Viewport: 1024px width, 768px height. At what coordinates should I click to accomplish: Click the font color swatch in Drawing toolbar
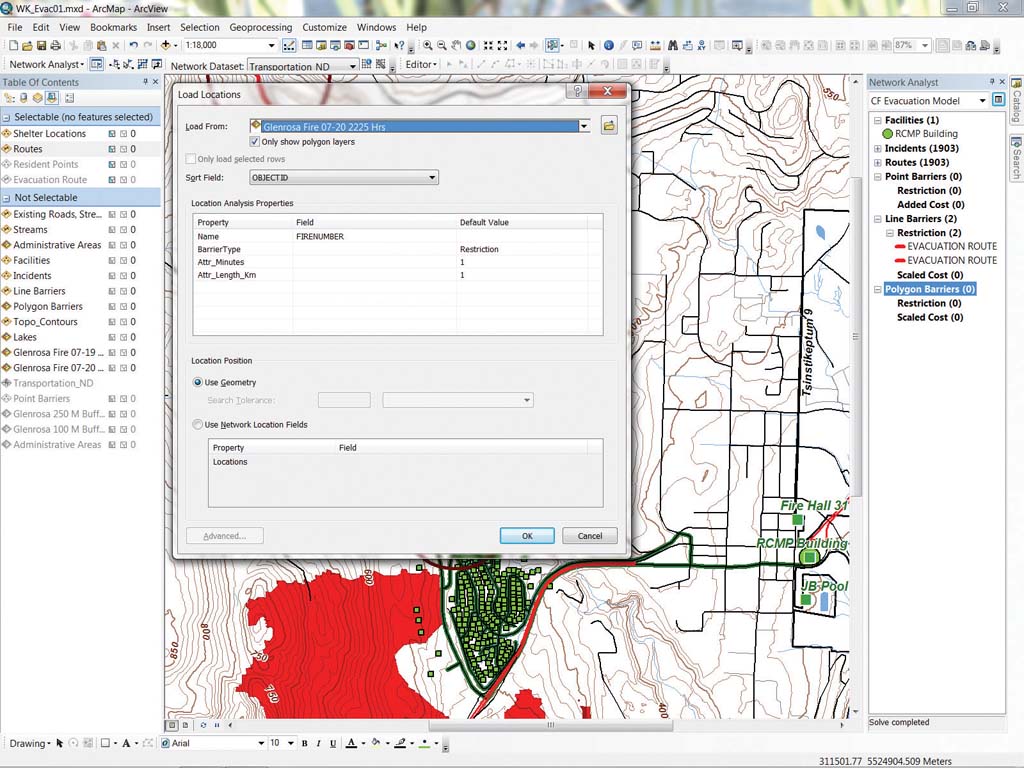coord(350,744)
